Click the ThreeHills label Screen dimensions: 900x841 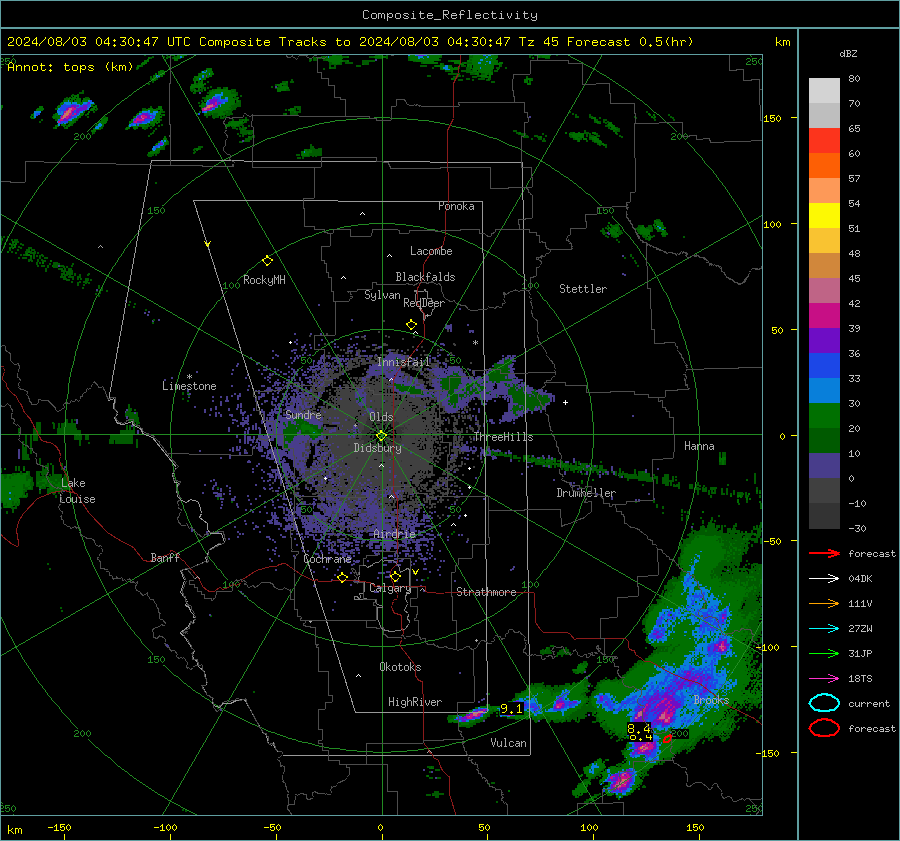coord(503,437)
